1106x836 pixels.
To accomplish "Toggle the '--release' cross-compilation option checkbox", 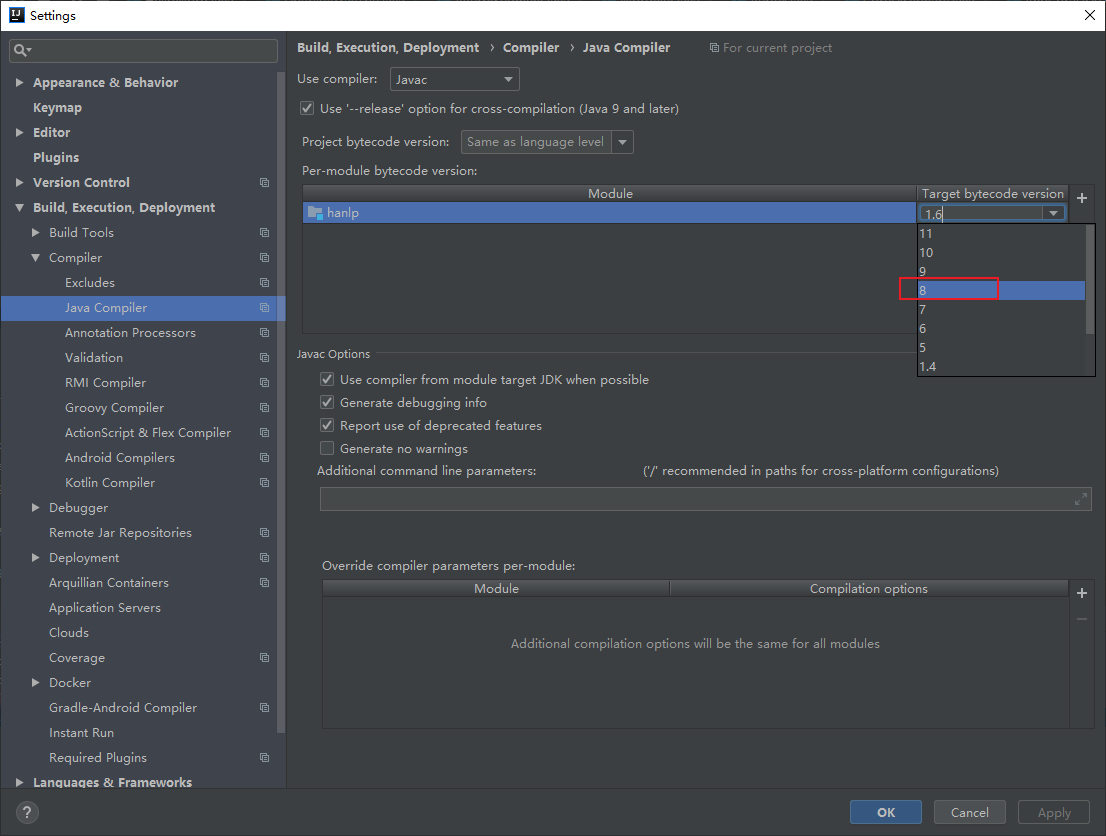I will [307, 108].
